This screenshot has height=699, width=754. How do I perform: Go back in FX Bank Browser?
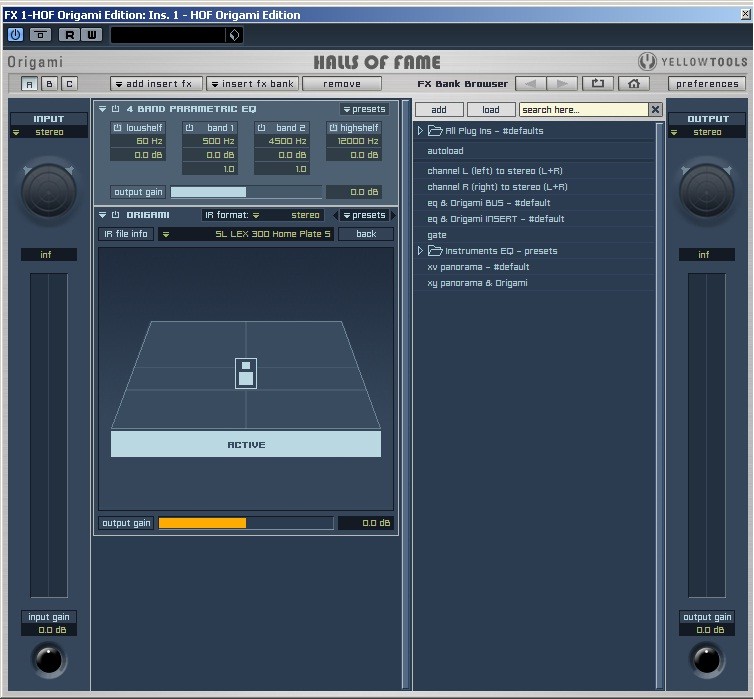pos(530,84)
